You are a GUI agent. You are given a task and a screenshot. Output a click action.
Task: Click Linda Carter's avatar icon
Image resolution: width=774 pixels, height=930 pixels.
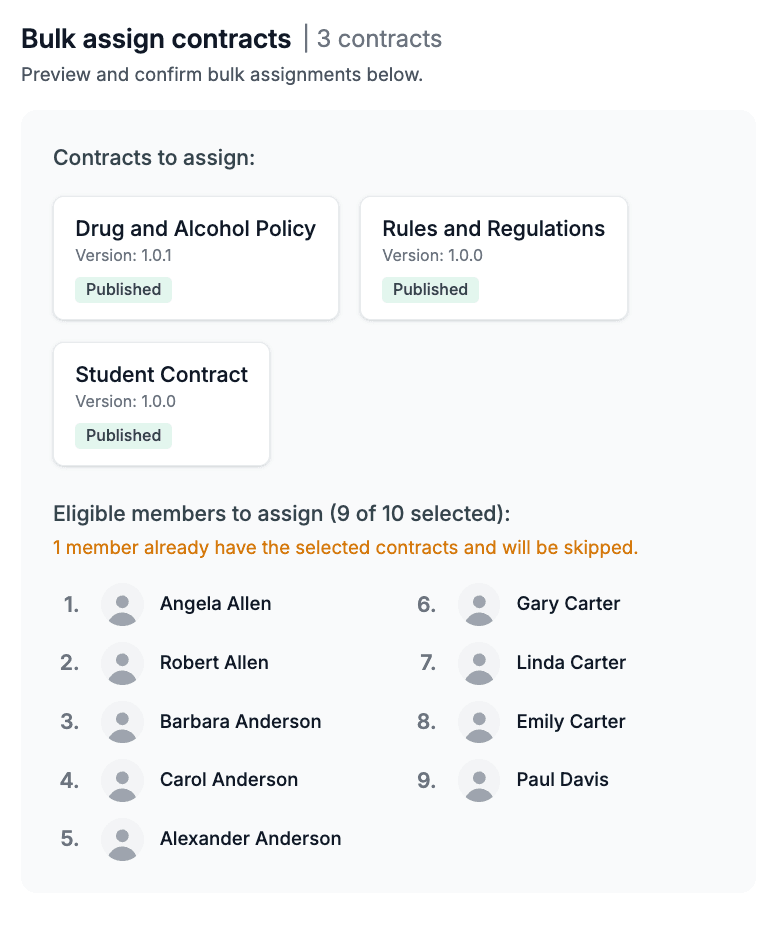[x=479, y=663]
